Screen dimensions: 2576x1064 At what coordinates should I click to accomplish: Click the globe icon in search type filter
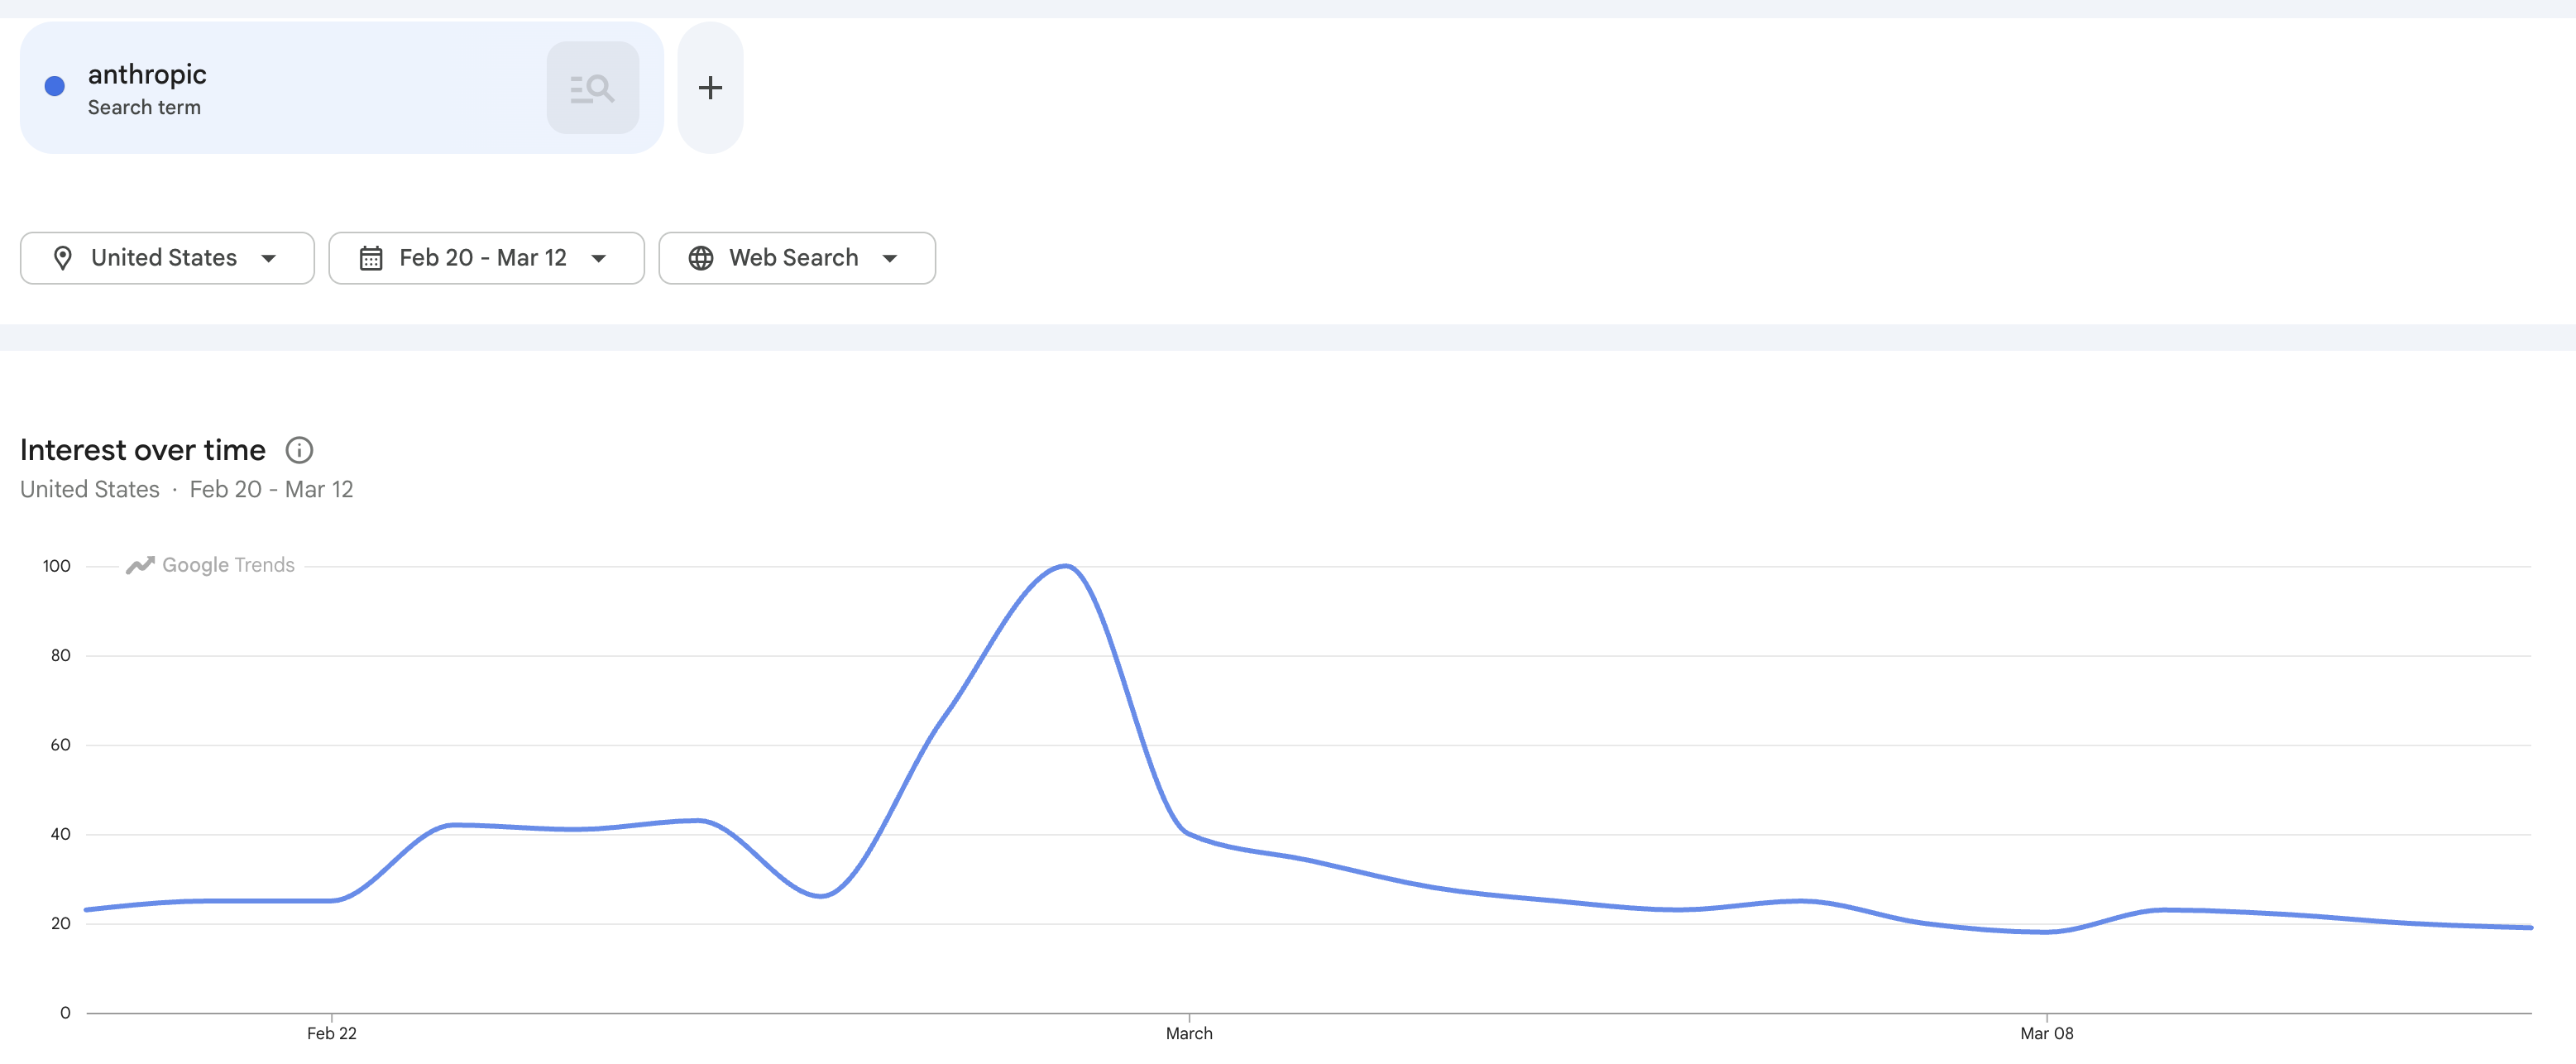[701, 258]
